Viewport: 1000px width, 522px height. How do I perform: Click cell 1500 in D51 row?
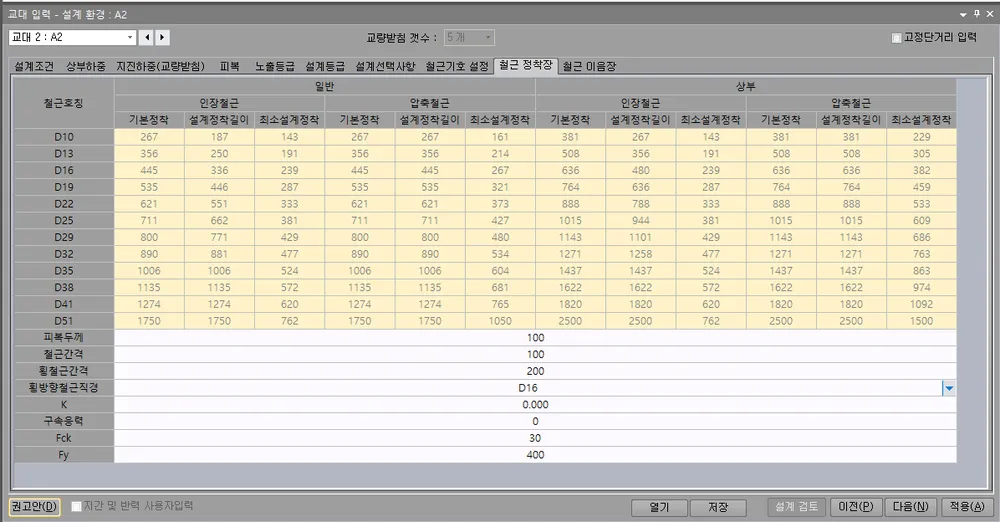coord(922,321)
